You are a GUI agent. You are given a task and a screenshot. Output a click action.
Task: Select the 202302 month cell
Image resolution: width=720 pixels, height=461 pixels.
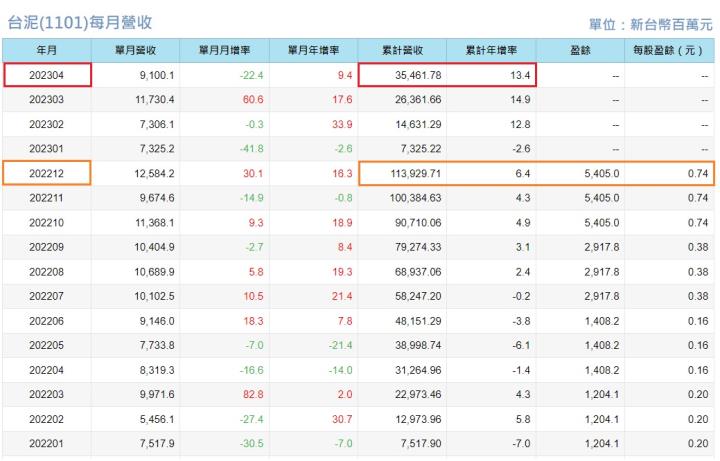pos(47,124)
